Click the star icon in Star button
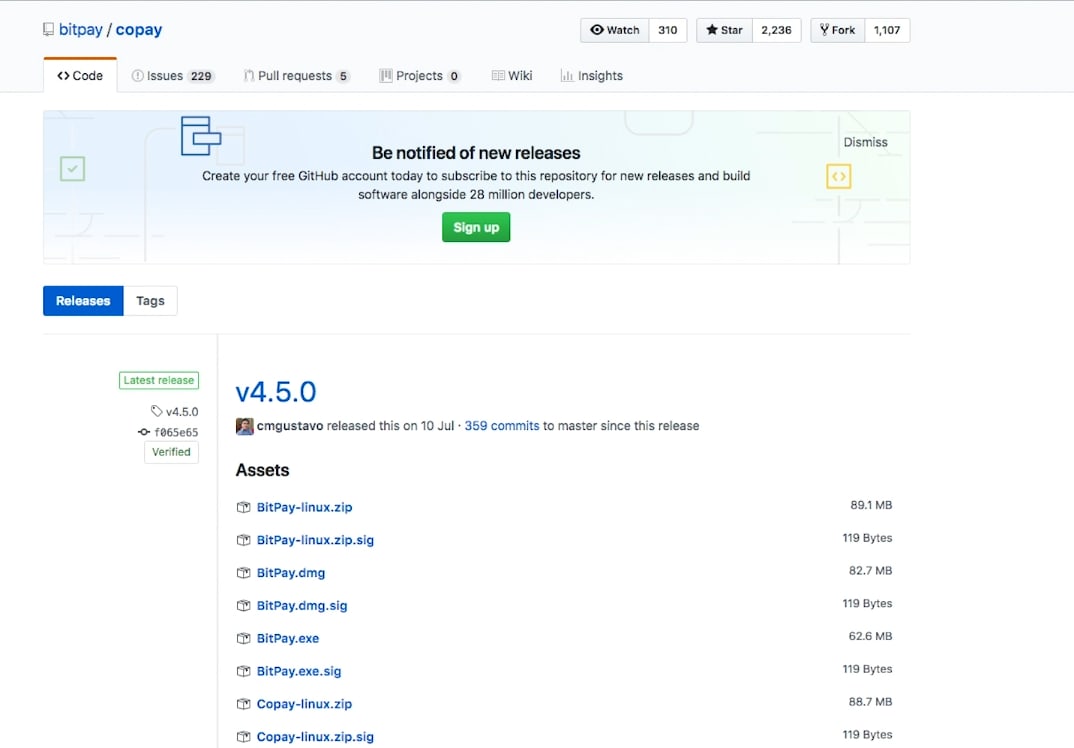Image resolution: width=1074 pixels, height=748 pixels. tap(712, 30)
